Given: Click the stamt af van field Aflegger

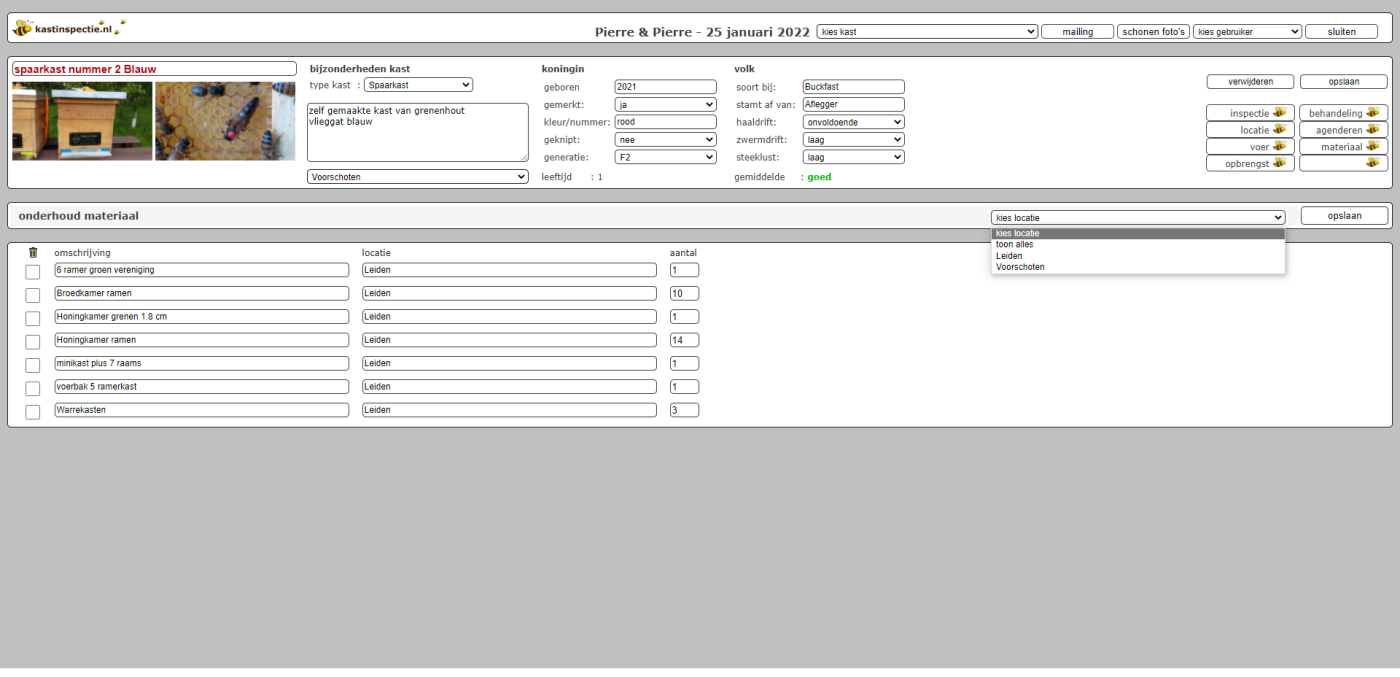Looking at the screenshot, I should tap(853, 104).
